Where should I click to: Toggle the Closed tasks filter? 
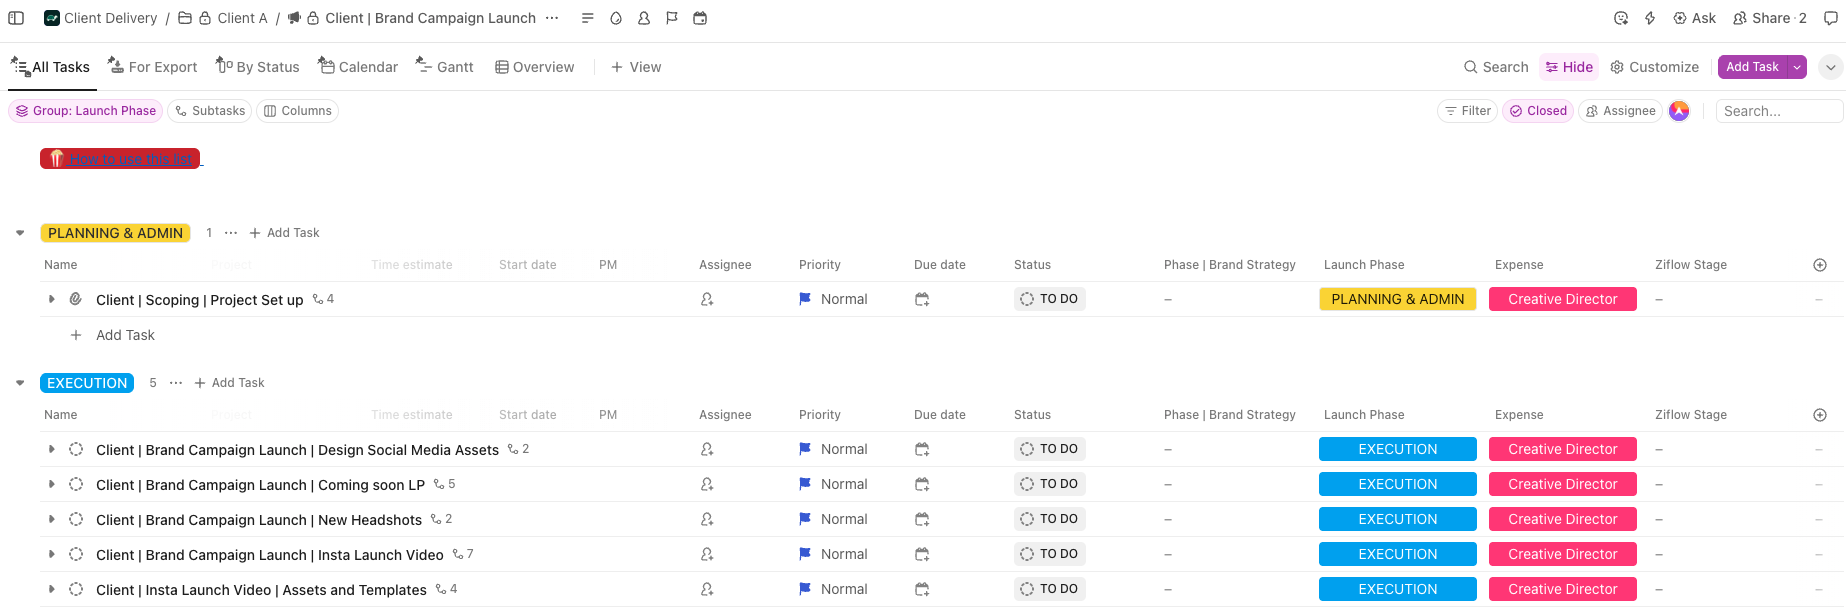click(1538, 111)
